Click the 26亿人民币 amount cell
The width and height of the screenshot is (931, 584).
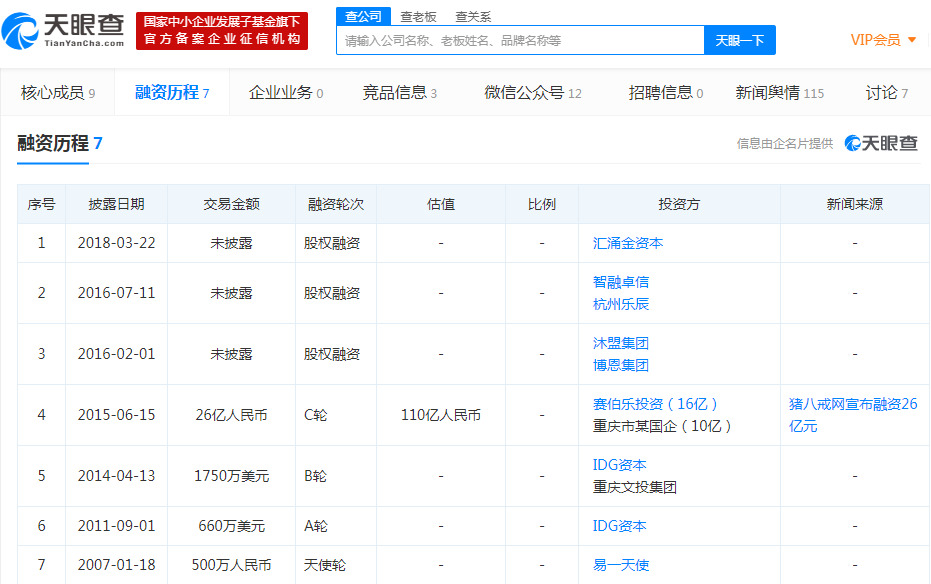tap(232, 415)
